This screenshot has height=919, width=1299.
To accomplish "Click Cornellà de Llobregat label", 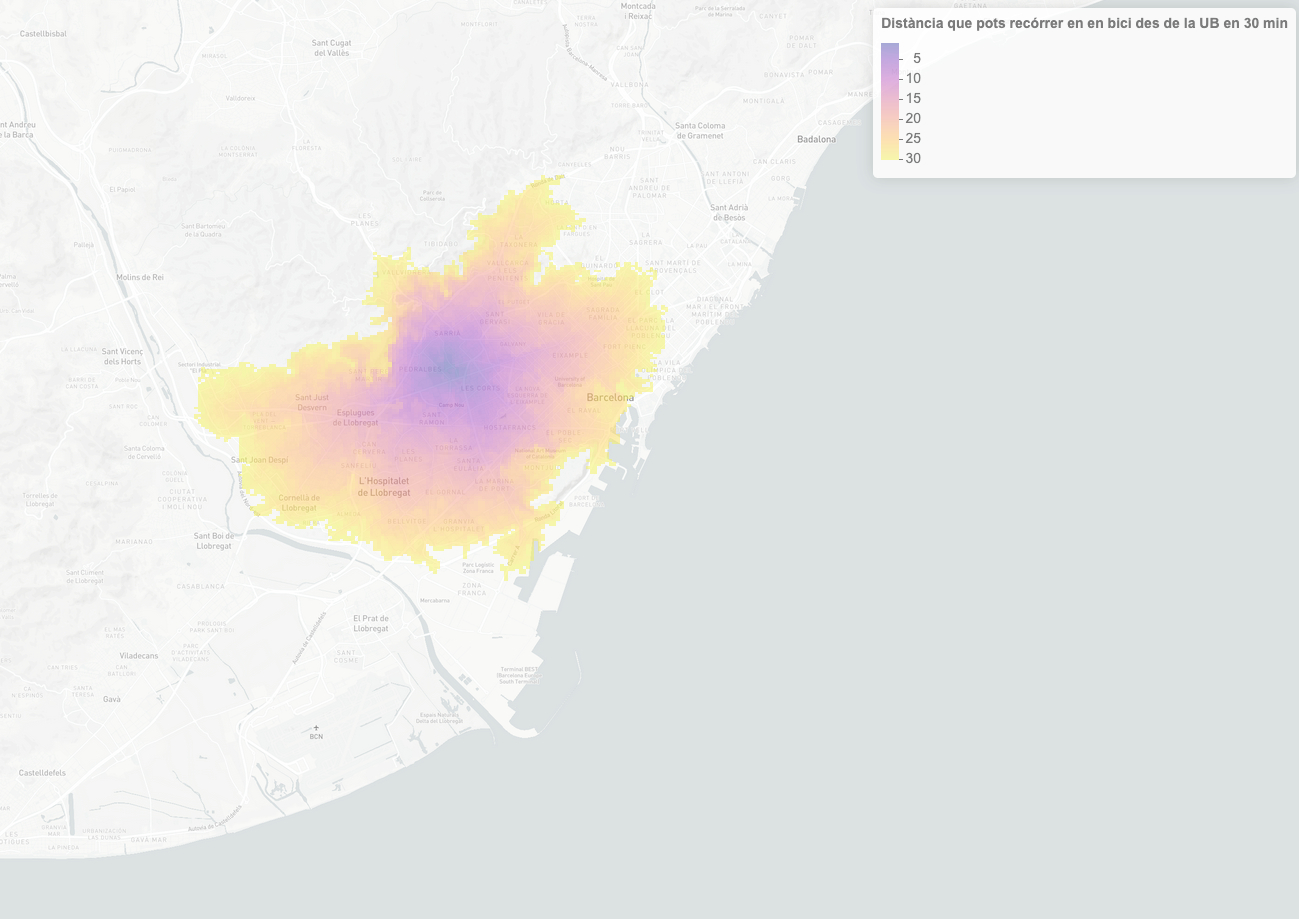I will coord(299,502).
